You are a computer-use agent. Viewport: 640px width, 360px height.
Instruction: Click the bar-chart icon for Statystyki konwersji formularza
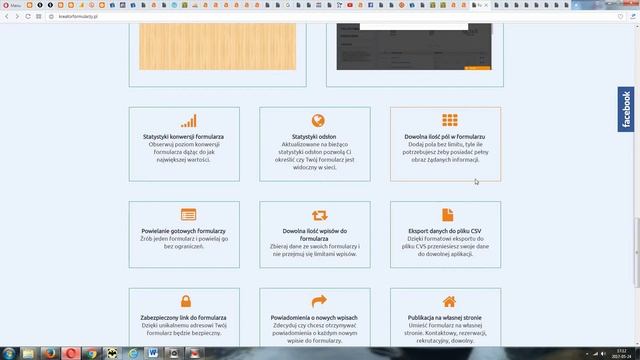point(189,121)
